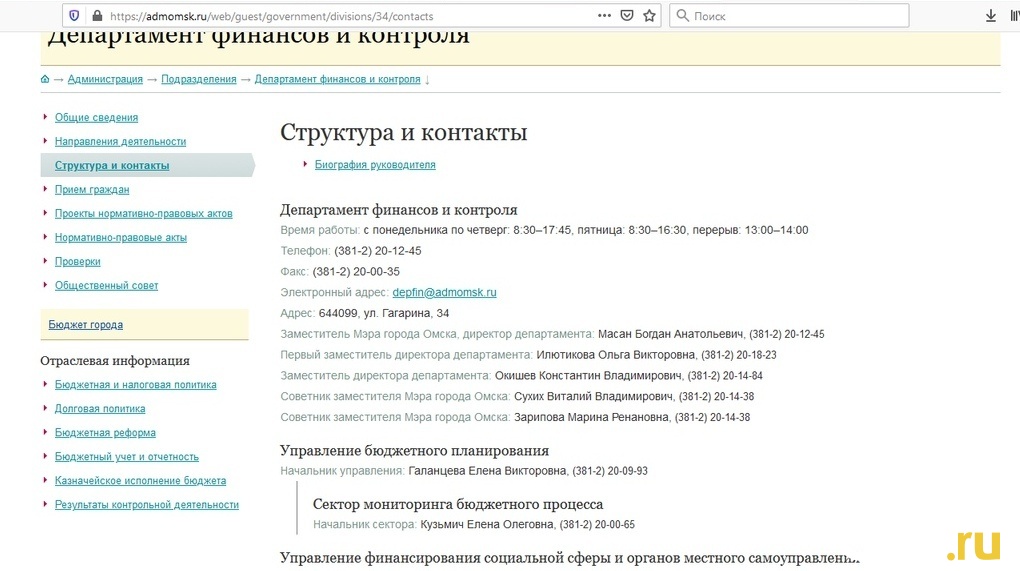Open the Бюджет города link

tap(86, 325)
